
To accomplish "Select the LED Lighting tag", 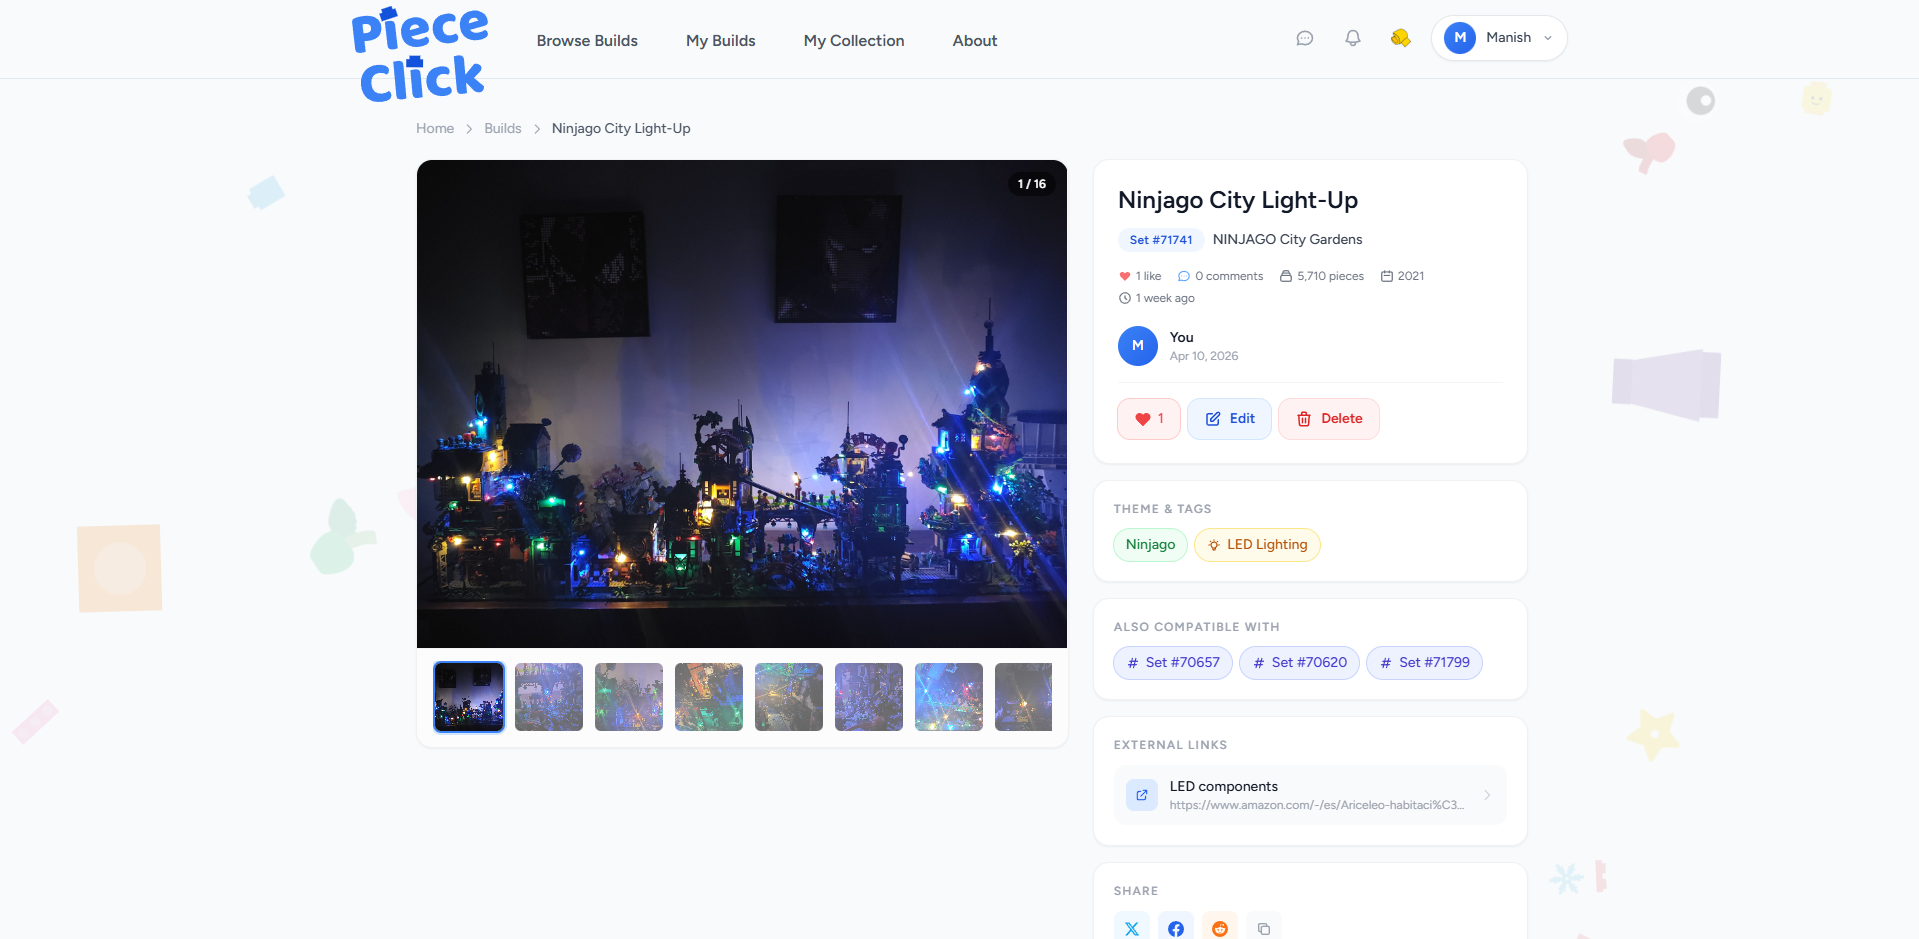I will coord(1257,545).
